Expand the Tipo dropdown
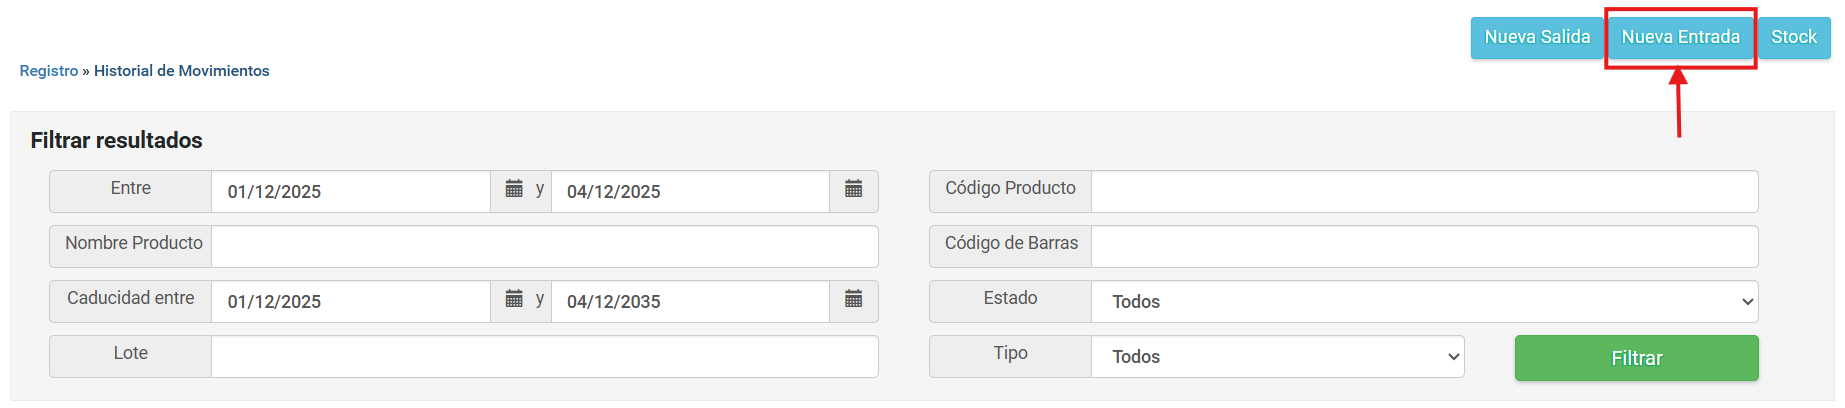This screenshot has width=1845, height=408. pos(1277,357)
